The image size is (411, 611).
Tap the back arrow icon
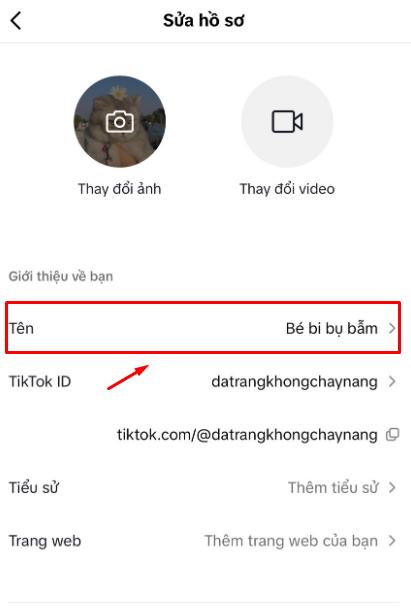coord(16,21)
